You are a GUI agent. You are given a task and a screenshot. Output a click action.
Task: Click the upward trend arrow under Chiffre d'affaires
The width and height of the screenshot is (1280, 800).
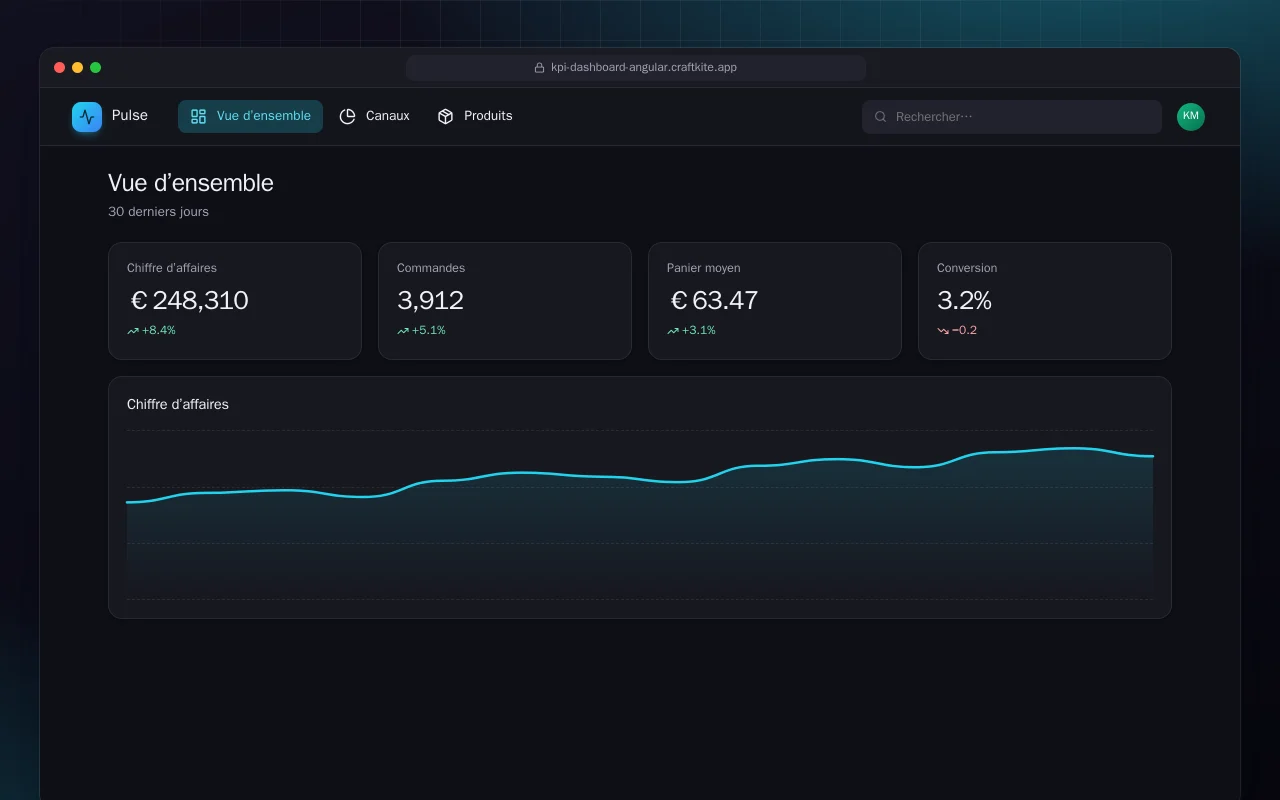coord(133,331)
